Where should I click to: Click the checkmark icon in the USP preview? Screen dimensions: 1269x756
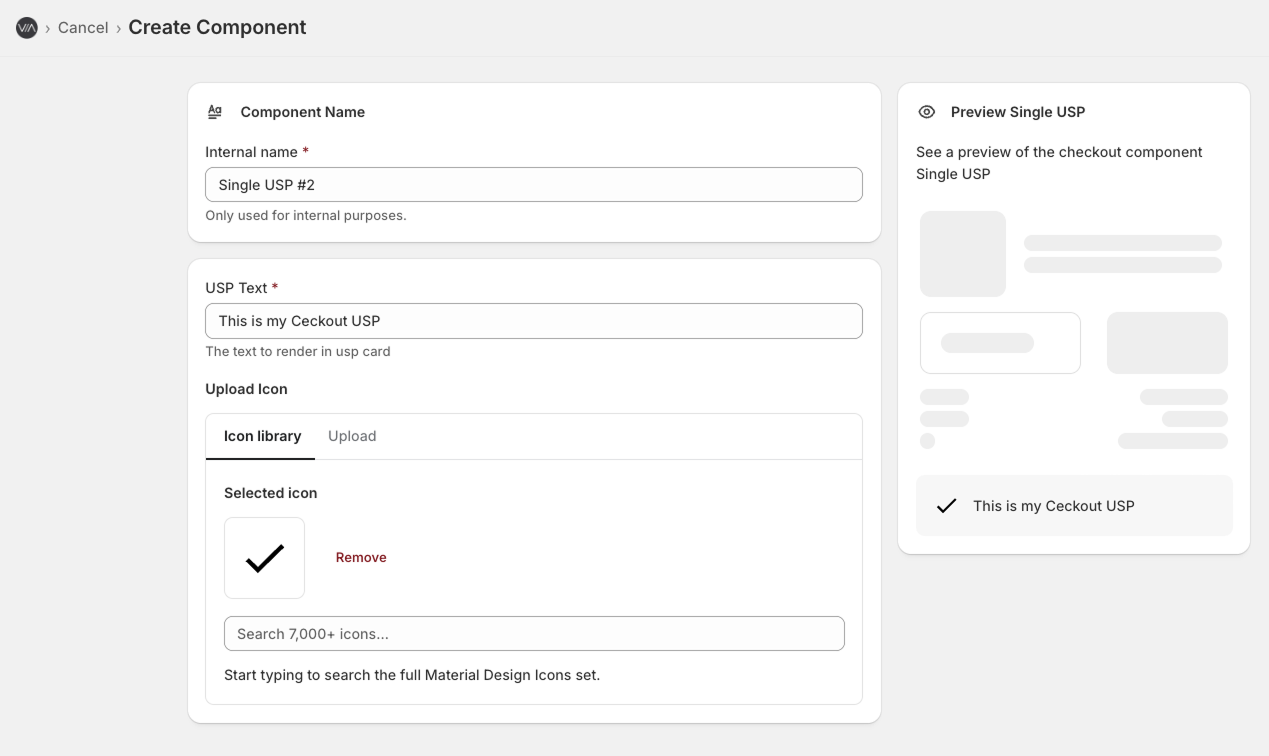pos(946,506)
